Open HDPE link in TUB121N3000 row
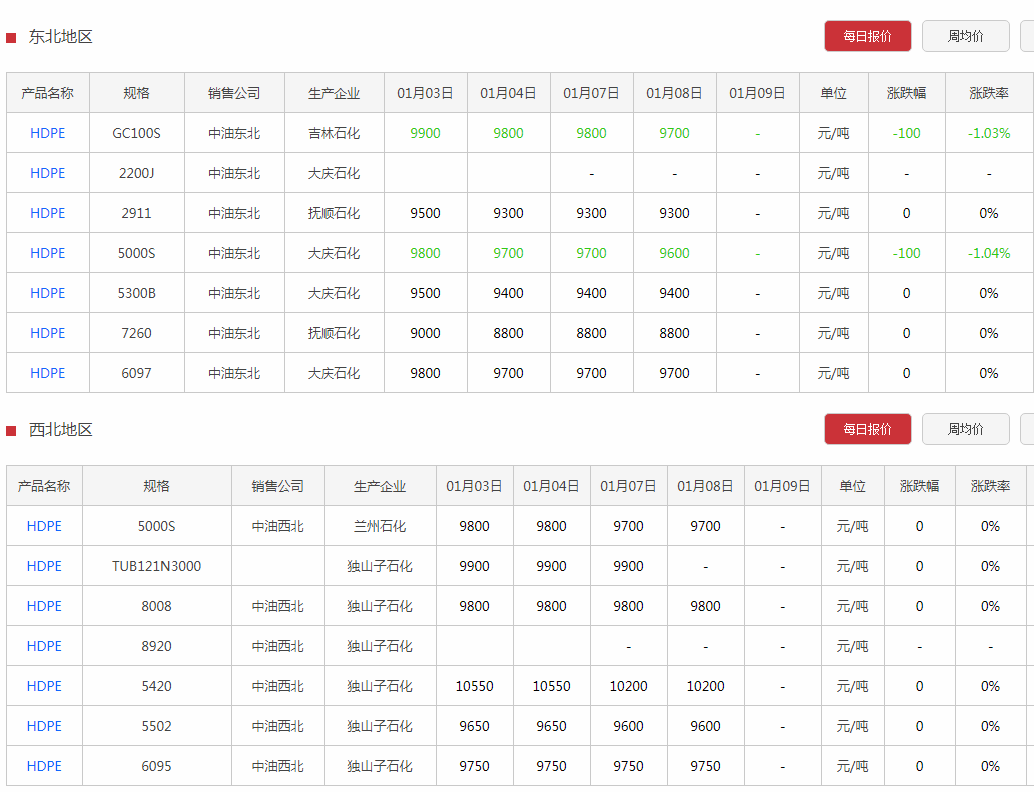The image size is (1034, 792). pos(44,566)
